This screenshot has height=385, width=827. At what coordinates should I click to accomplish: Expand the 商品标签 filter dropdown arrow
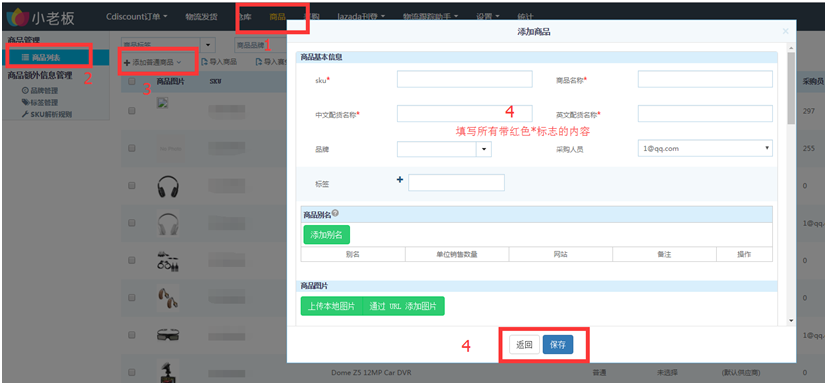[x=209, y=45]
